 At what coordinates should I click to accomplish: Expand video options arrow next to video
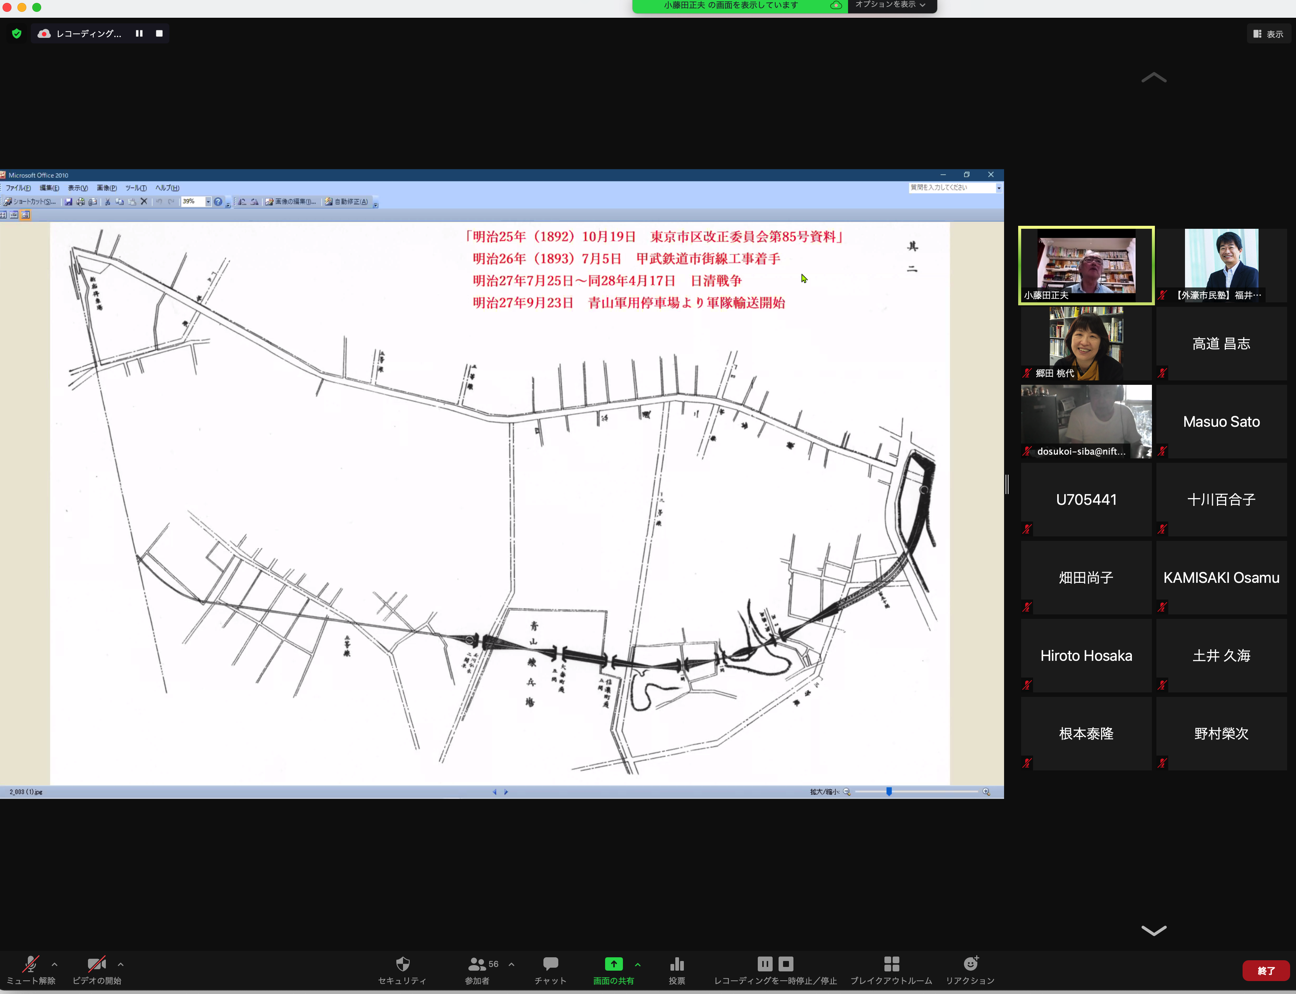coord(120,965)
